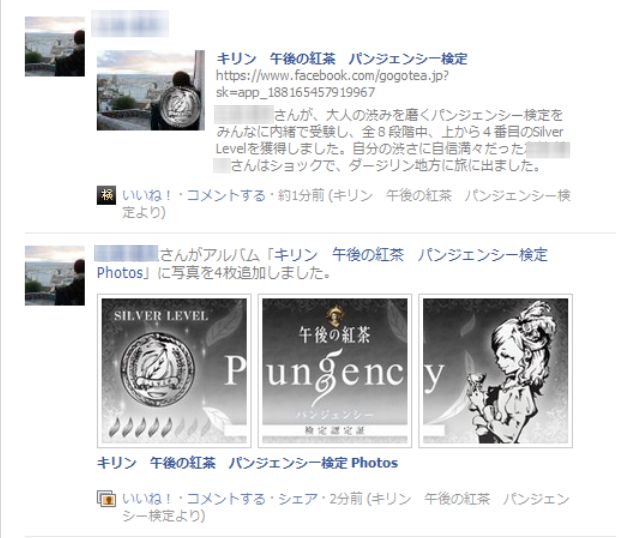Open the lady with teacup illustration photo
This screenshot has width=633, height=538.
pos(495,371)
